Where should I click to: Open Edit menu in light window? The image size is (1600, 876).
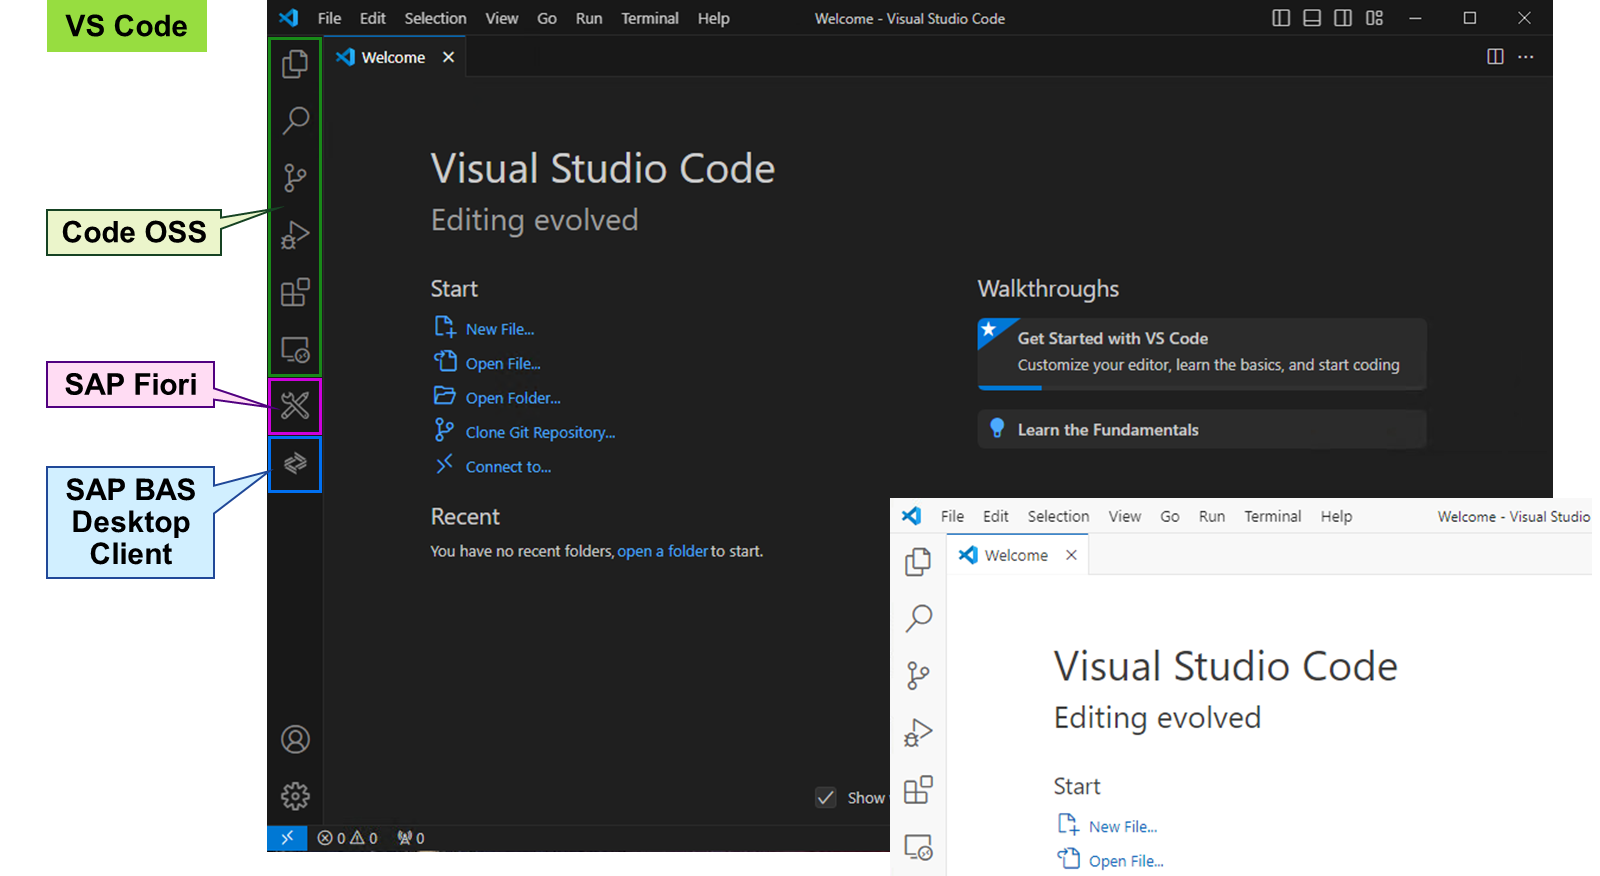tap(996, 516)
